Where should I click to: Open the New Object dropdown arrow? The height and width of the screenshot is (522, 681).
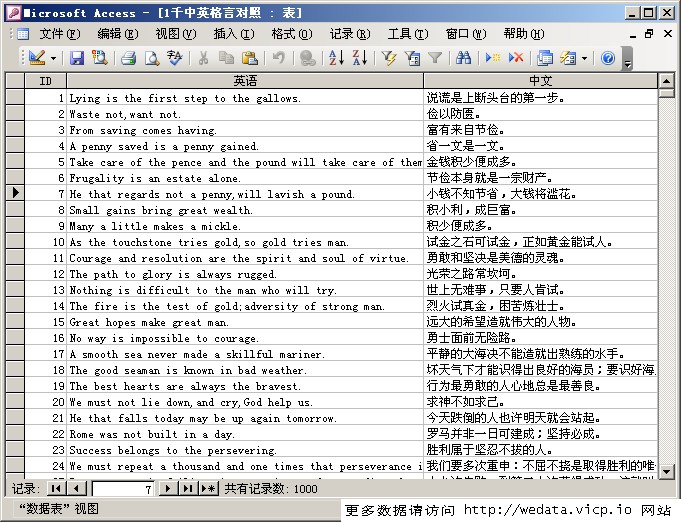(x=584, y=58)
